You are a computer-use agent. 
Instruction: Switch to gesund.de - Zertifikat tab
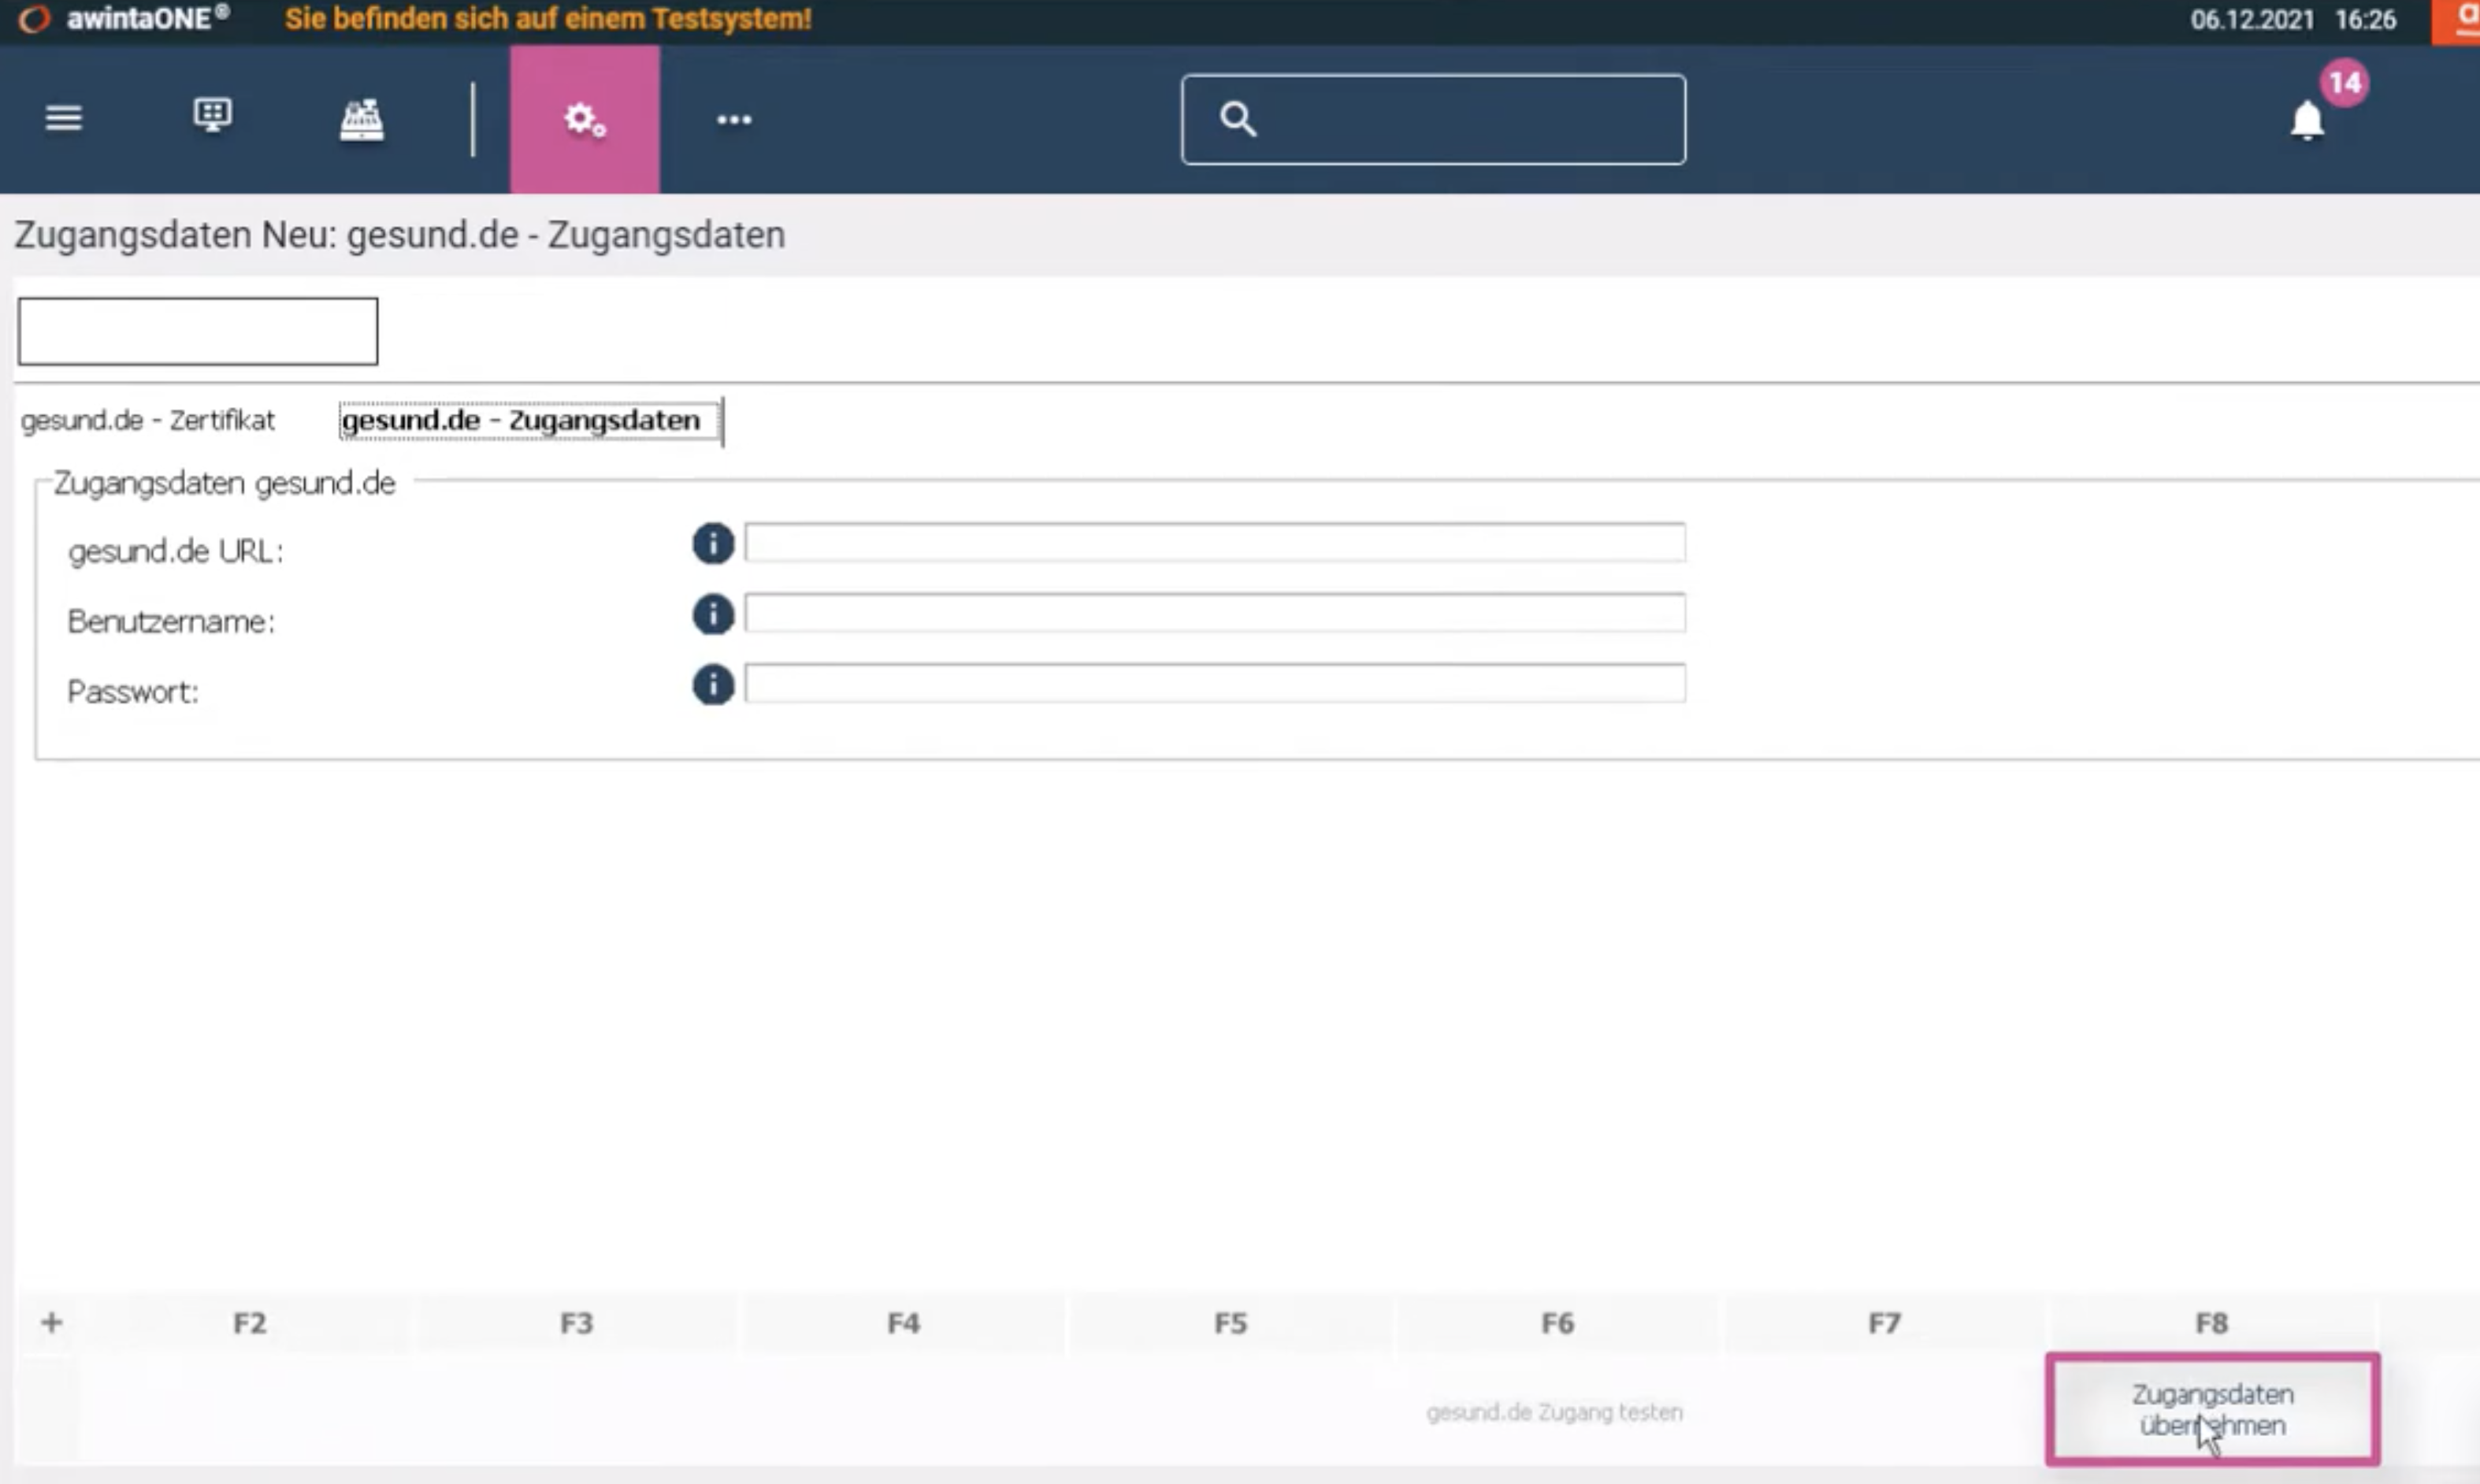[148, 420]
